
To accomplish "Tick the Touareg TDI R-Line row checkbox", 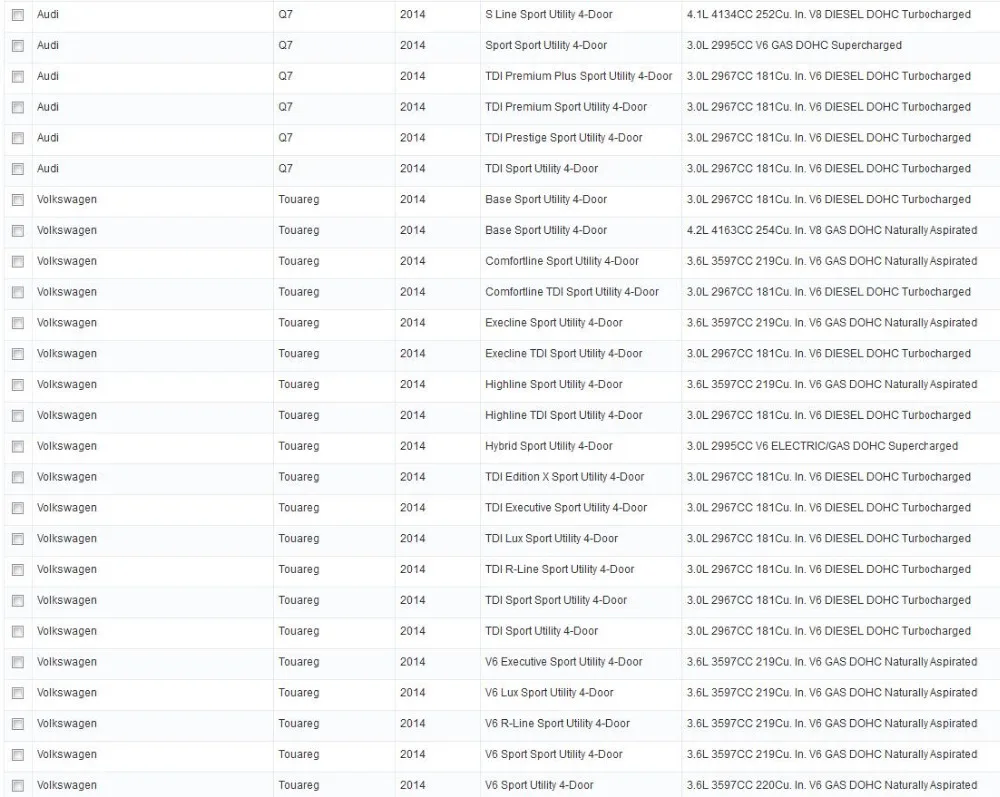I will (18, 570).
